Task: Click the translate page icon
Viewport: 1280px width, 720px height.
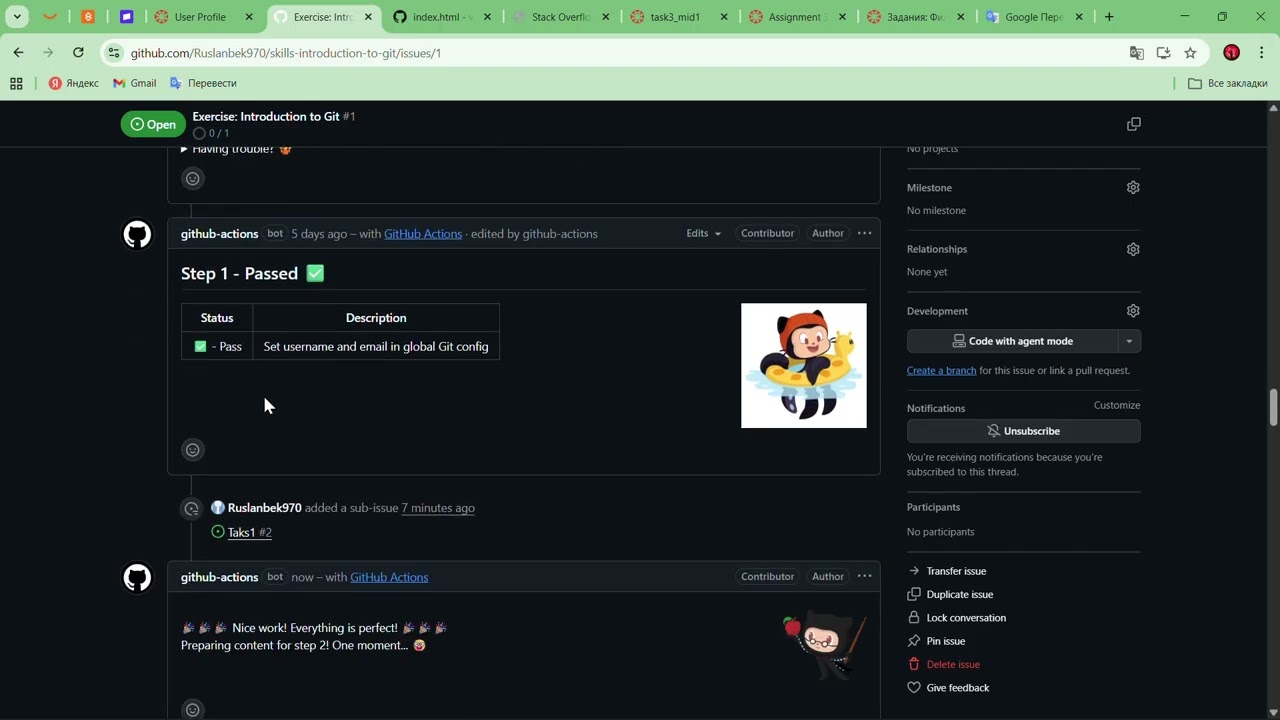Action: click(1137, 53)
